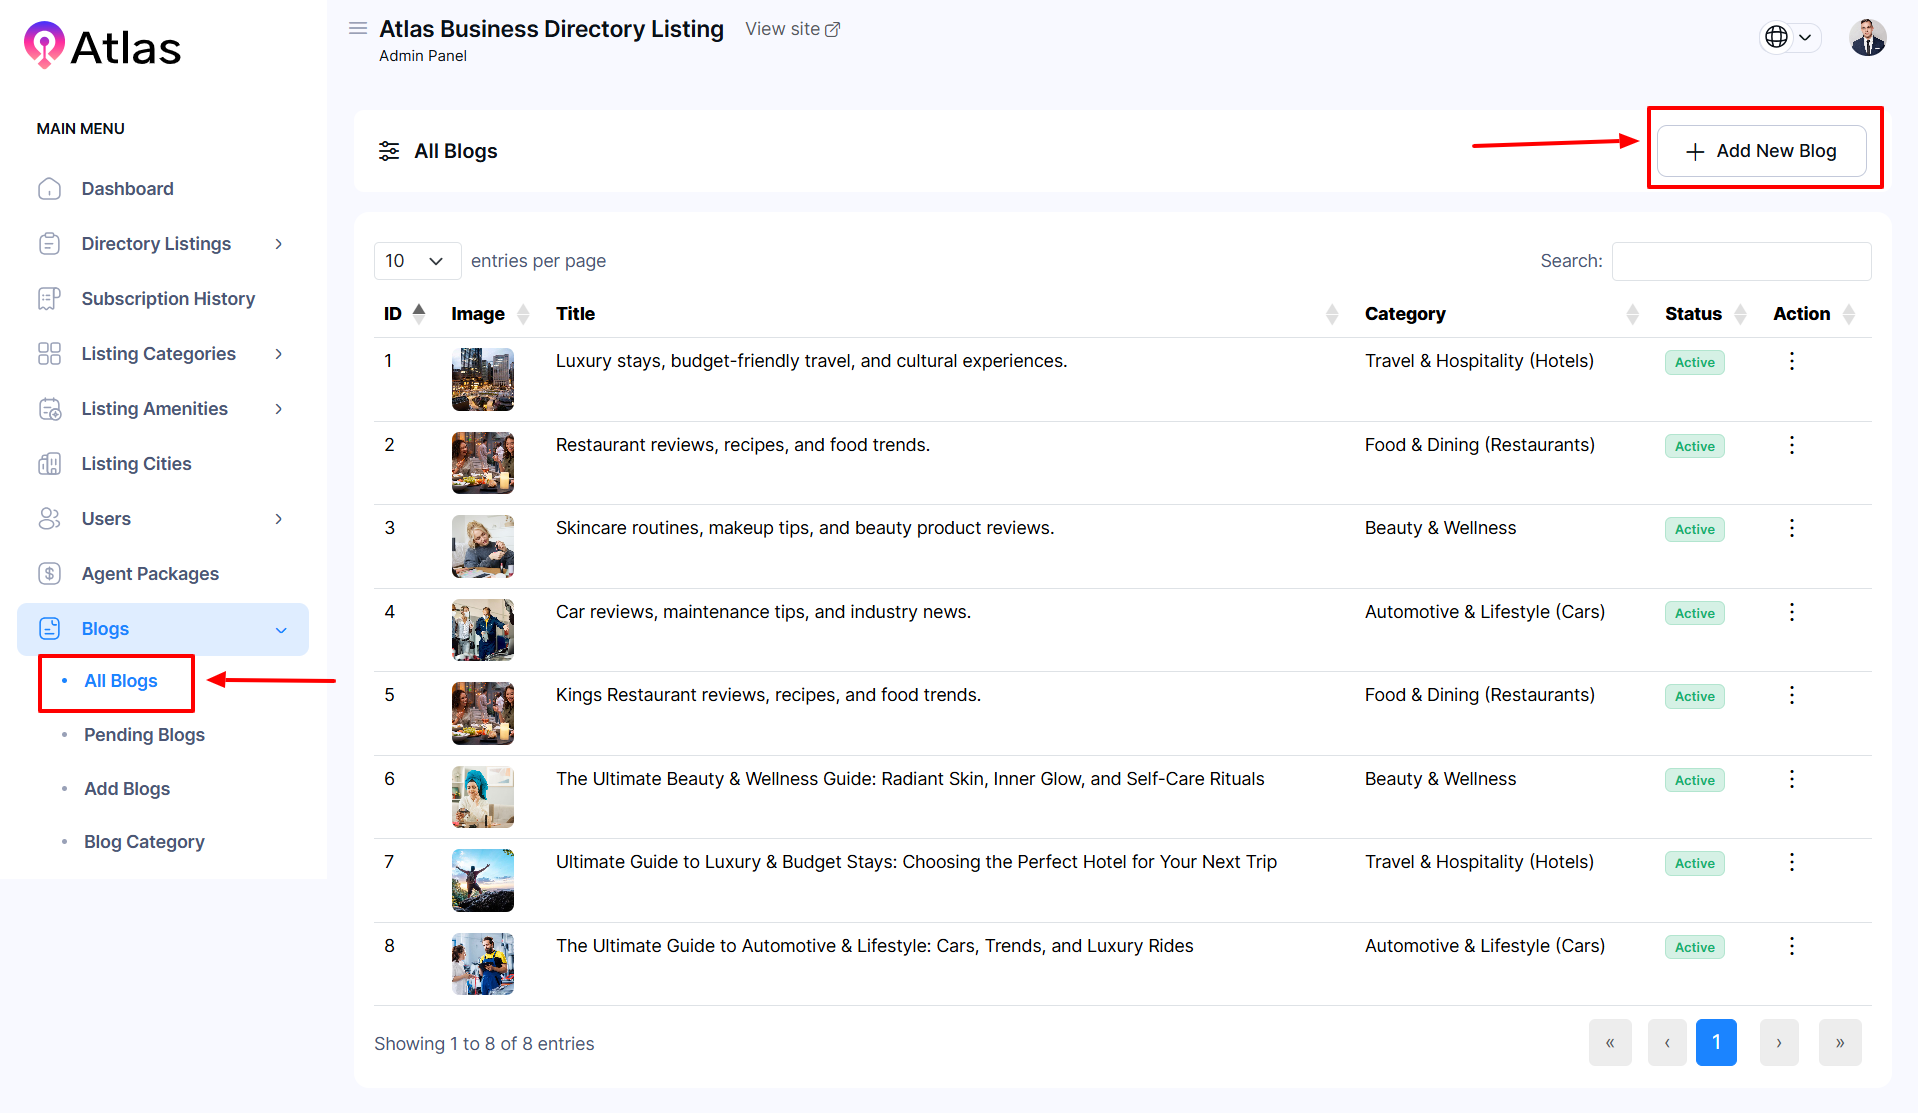Click the Add New Blog button
Screen dimensions: 1918x1113
(1761, 151)
